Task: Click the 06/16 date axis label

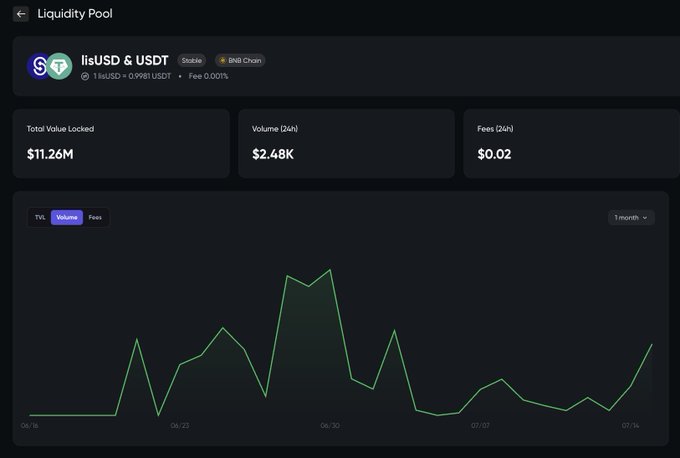Action: tap(29, 425)
